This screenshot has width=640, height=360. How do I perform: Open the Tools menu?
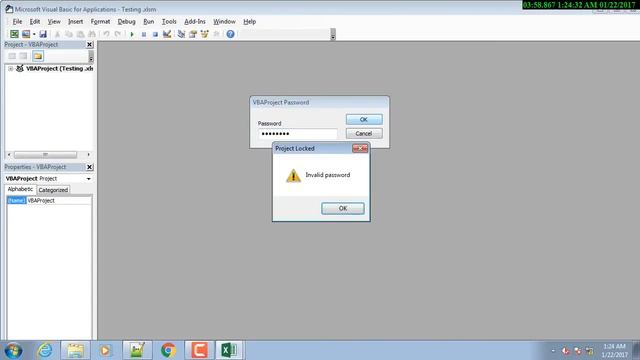pos(169,22)
